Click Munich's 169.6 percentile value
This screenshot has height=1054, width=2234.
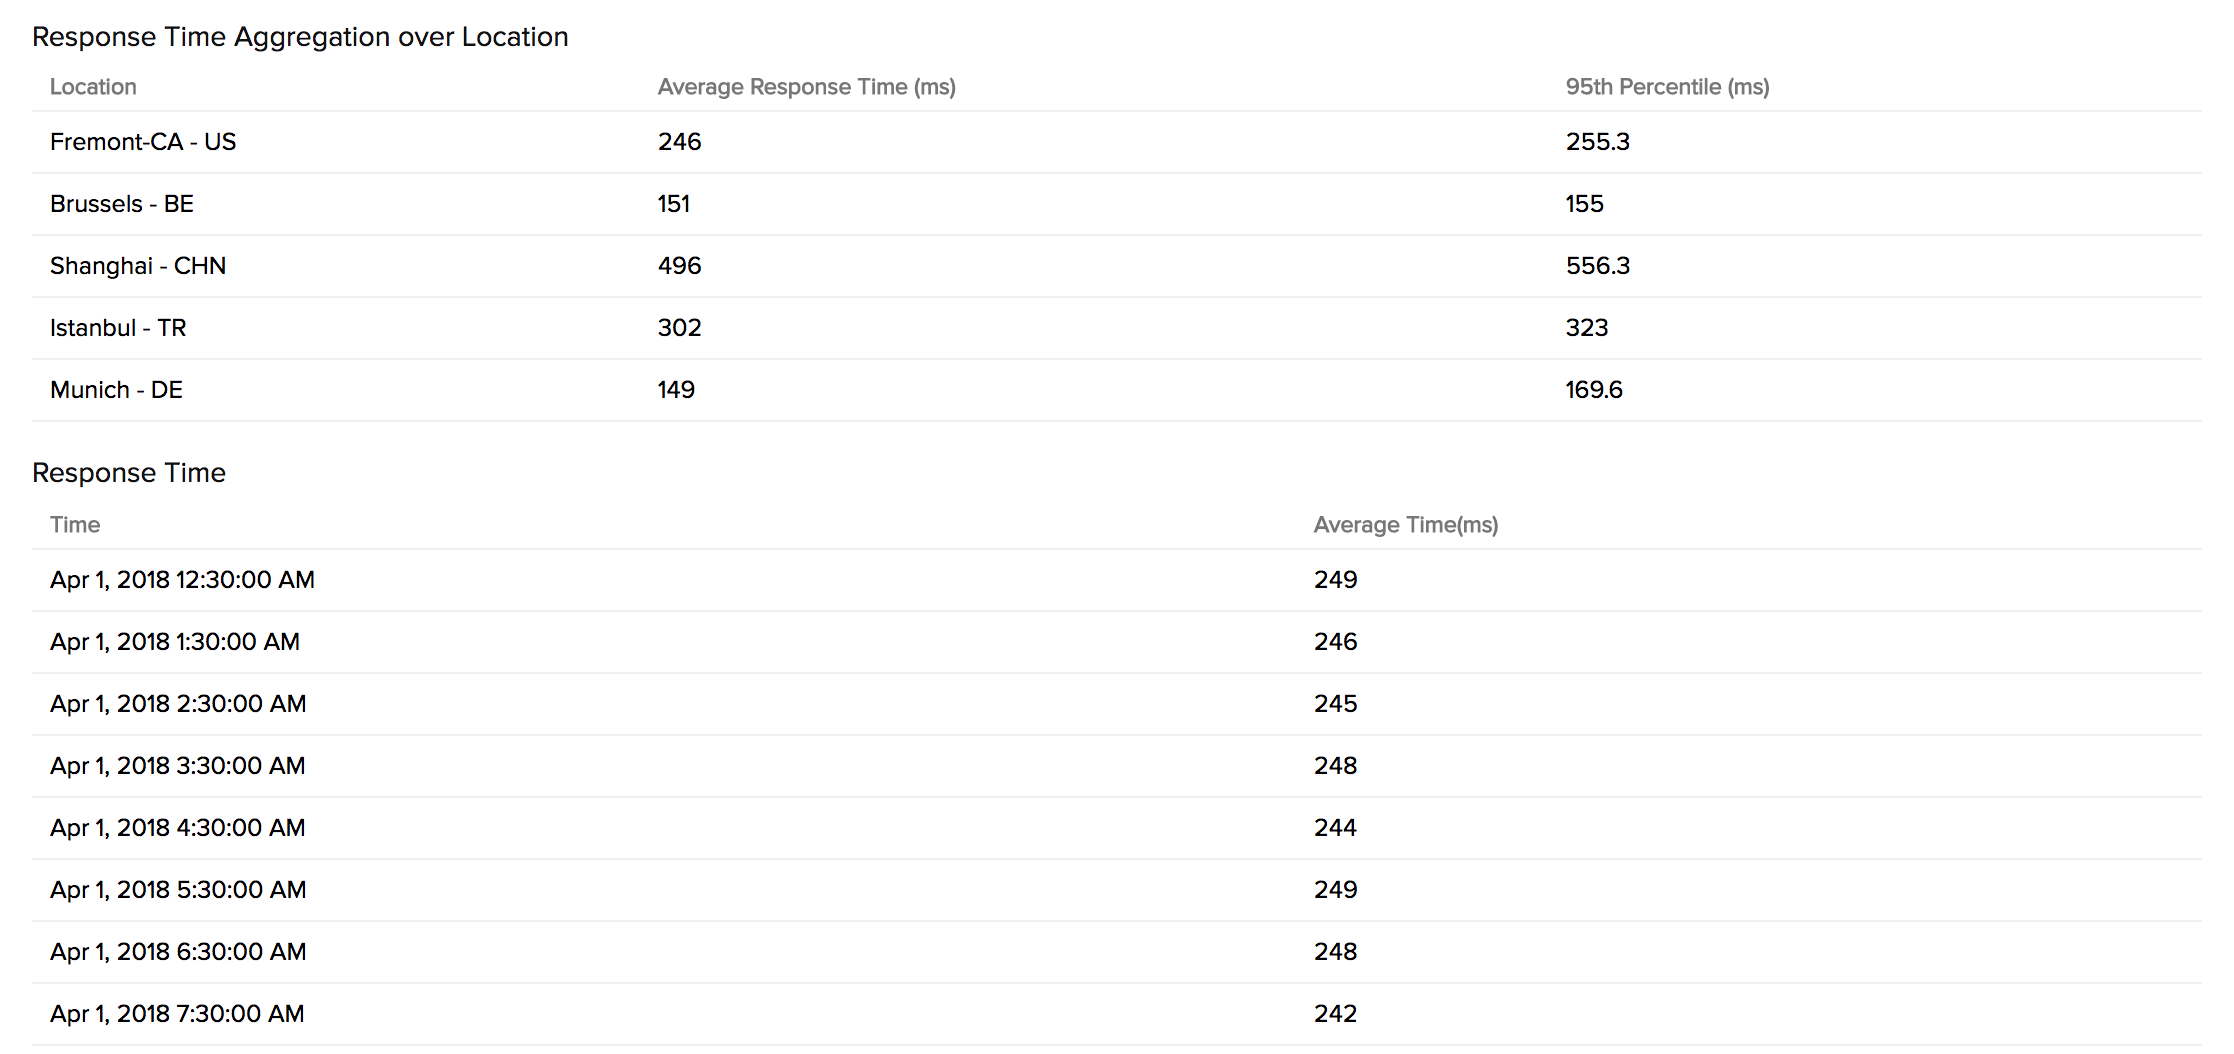tap(1594, 390)
